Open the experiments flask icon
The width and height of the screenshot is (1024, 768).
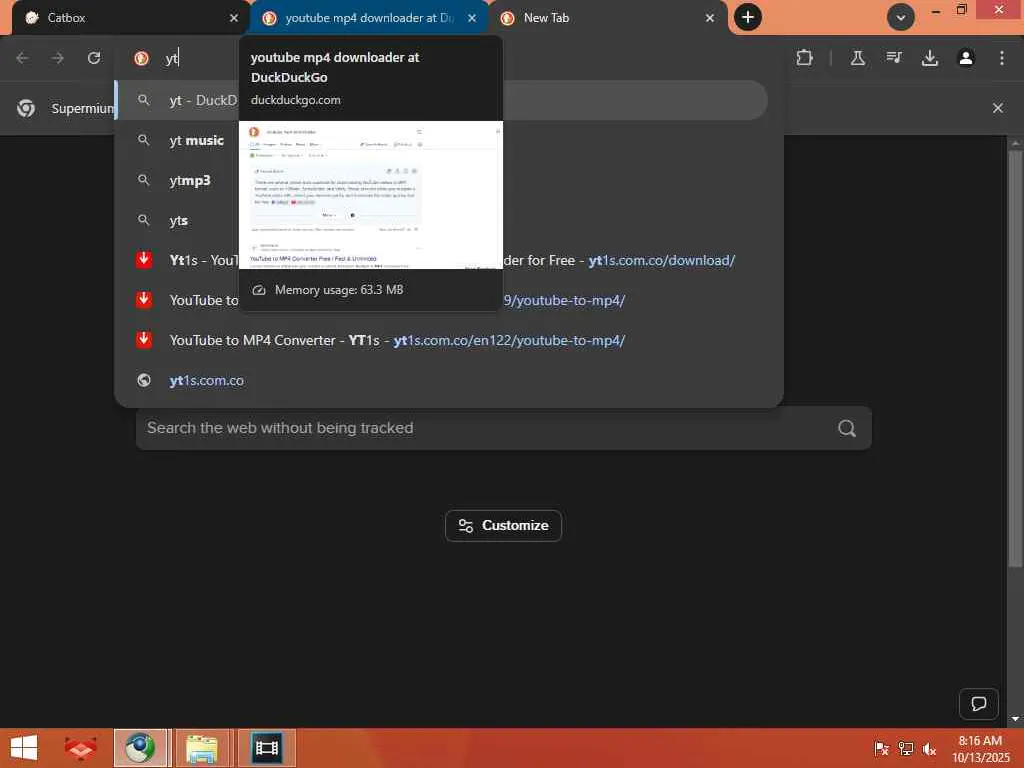tap(858, 58)
